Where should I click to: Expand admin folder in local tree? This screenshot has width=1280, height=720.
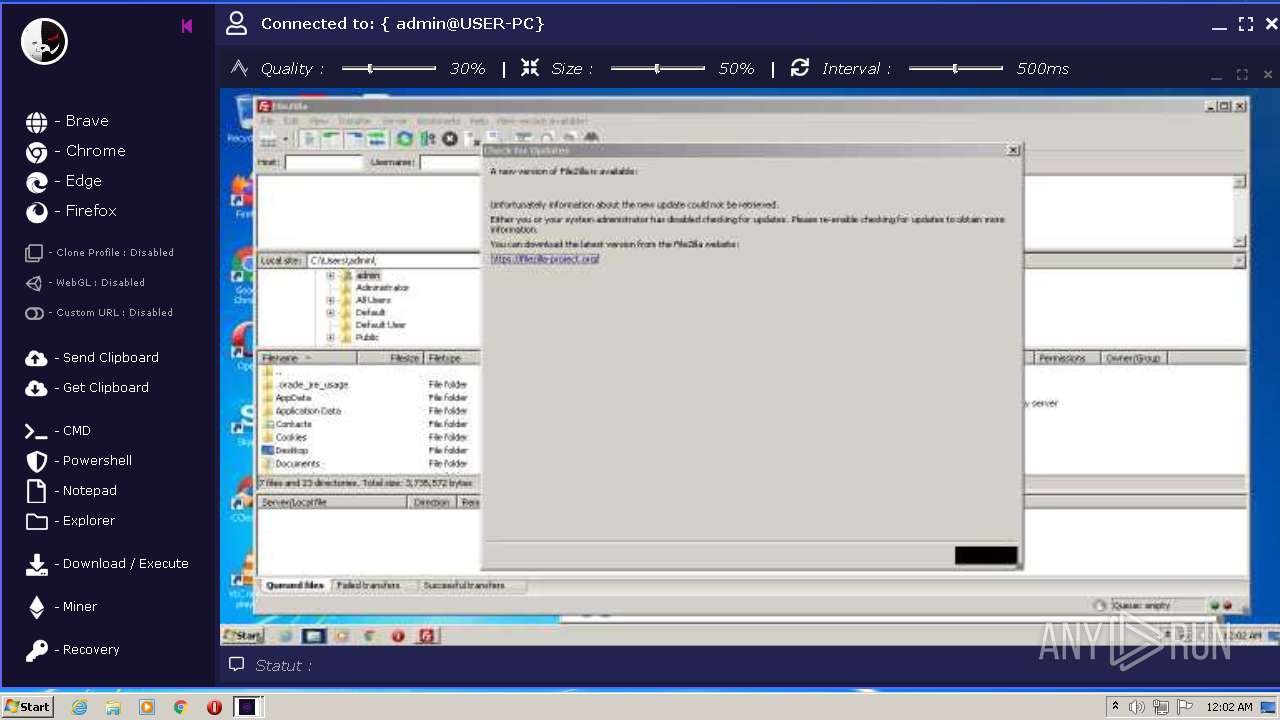330,275
